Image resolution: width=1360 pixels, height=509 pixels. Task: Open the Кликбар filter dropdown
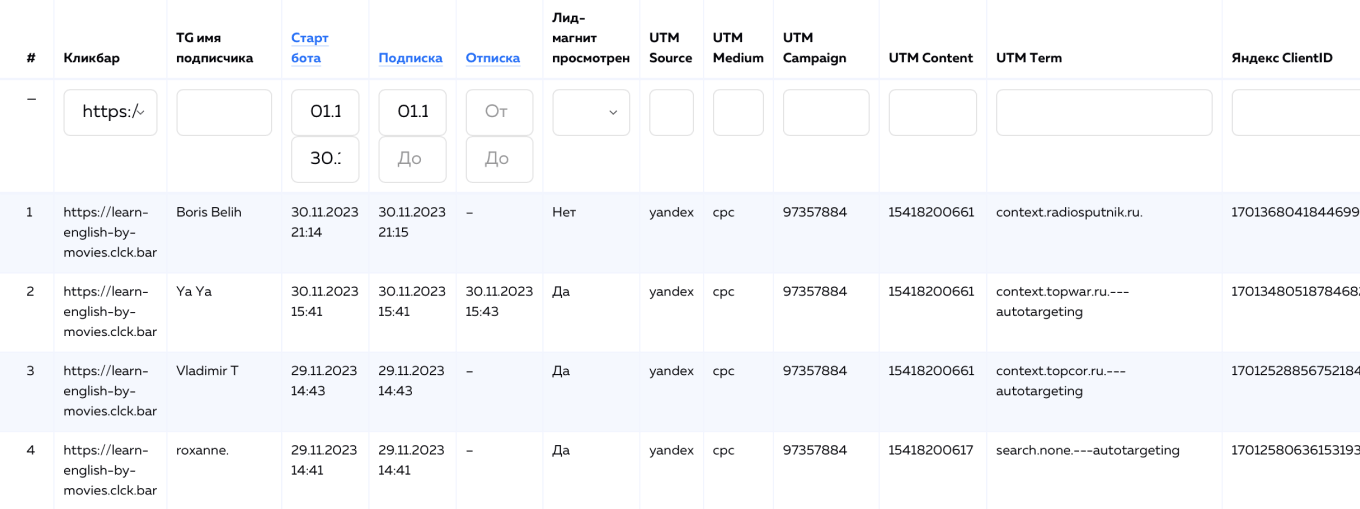[x=110, y=112]
